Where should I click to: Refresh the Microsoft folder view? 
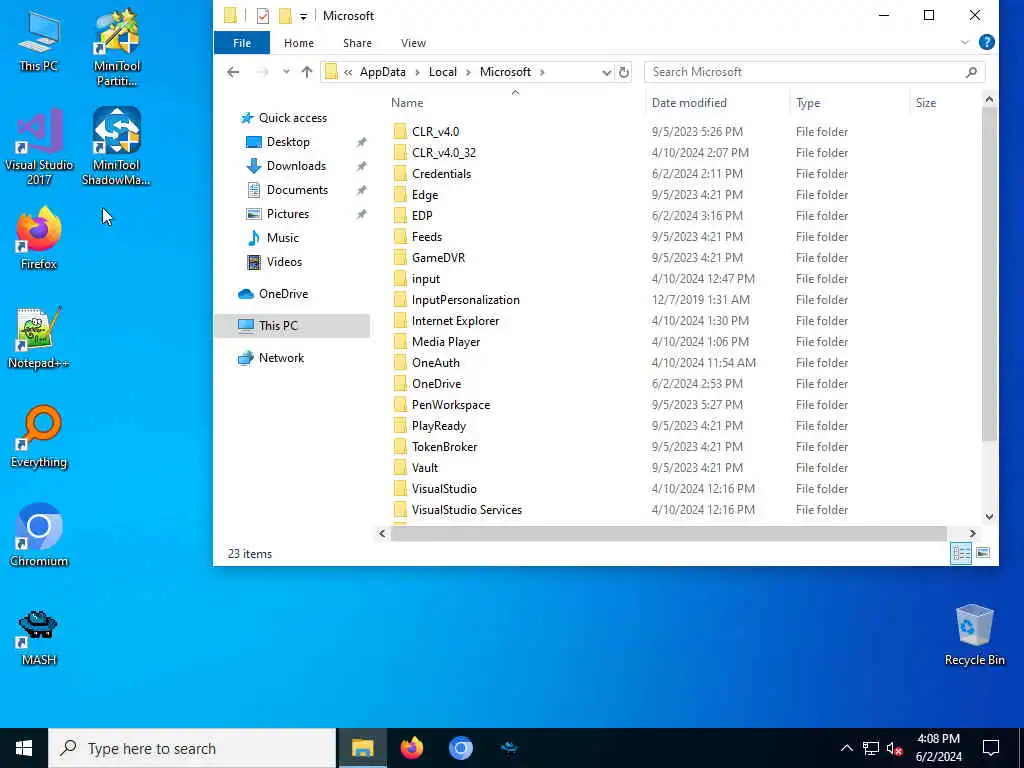tap(624, 72)
